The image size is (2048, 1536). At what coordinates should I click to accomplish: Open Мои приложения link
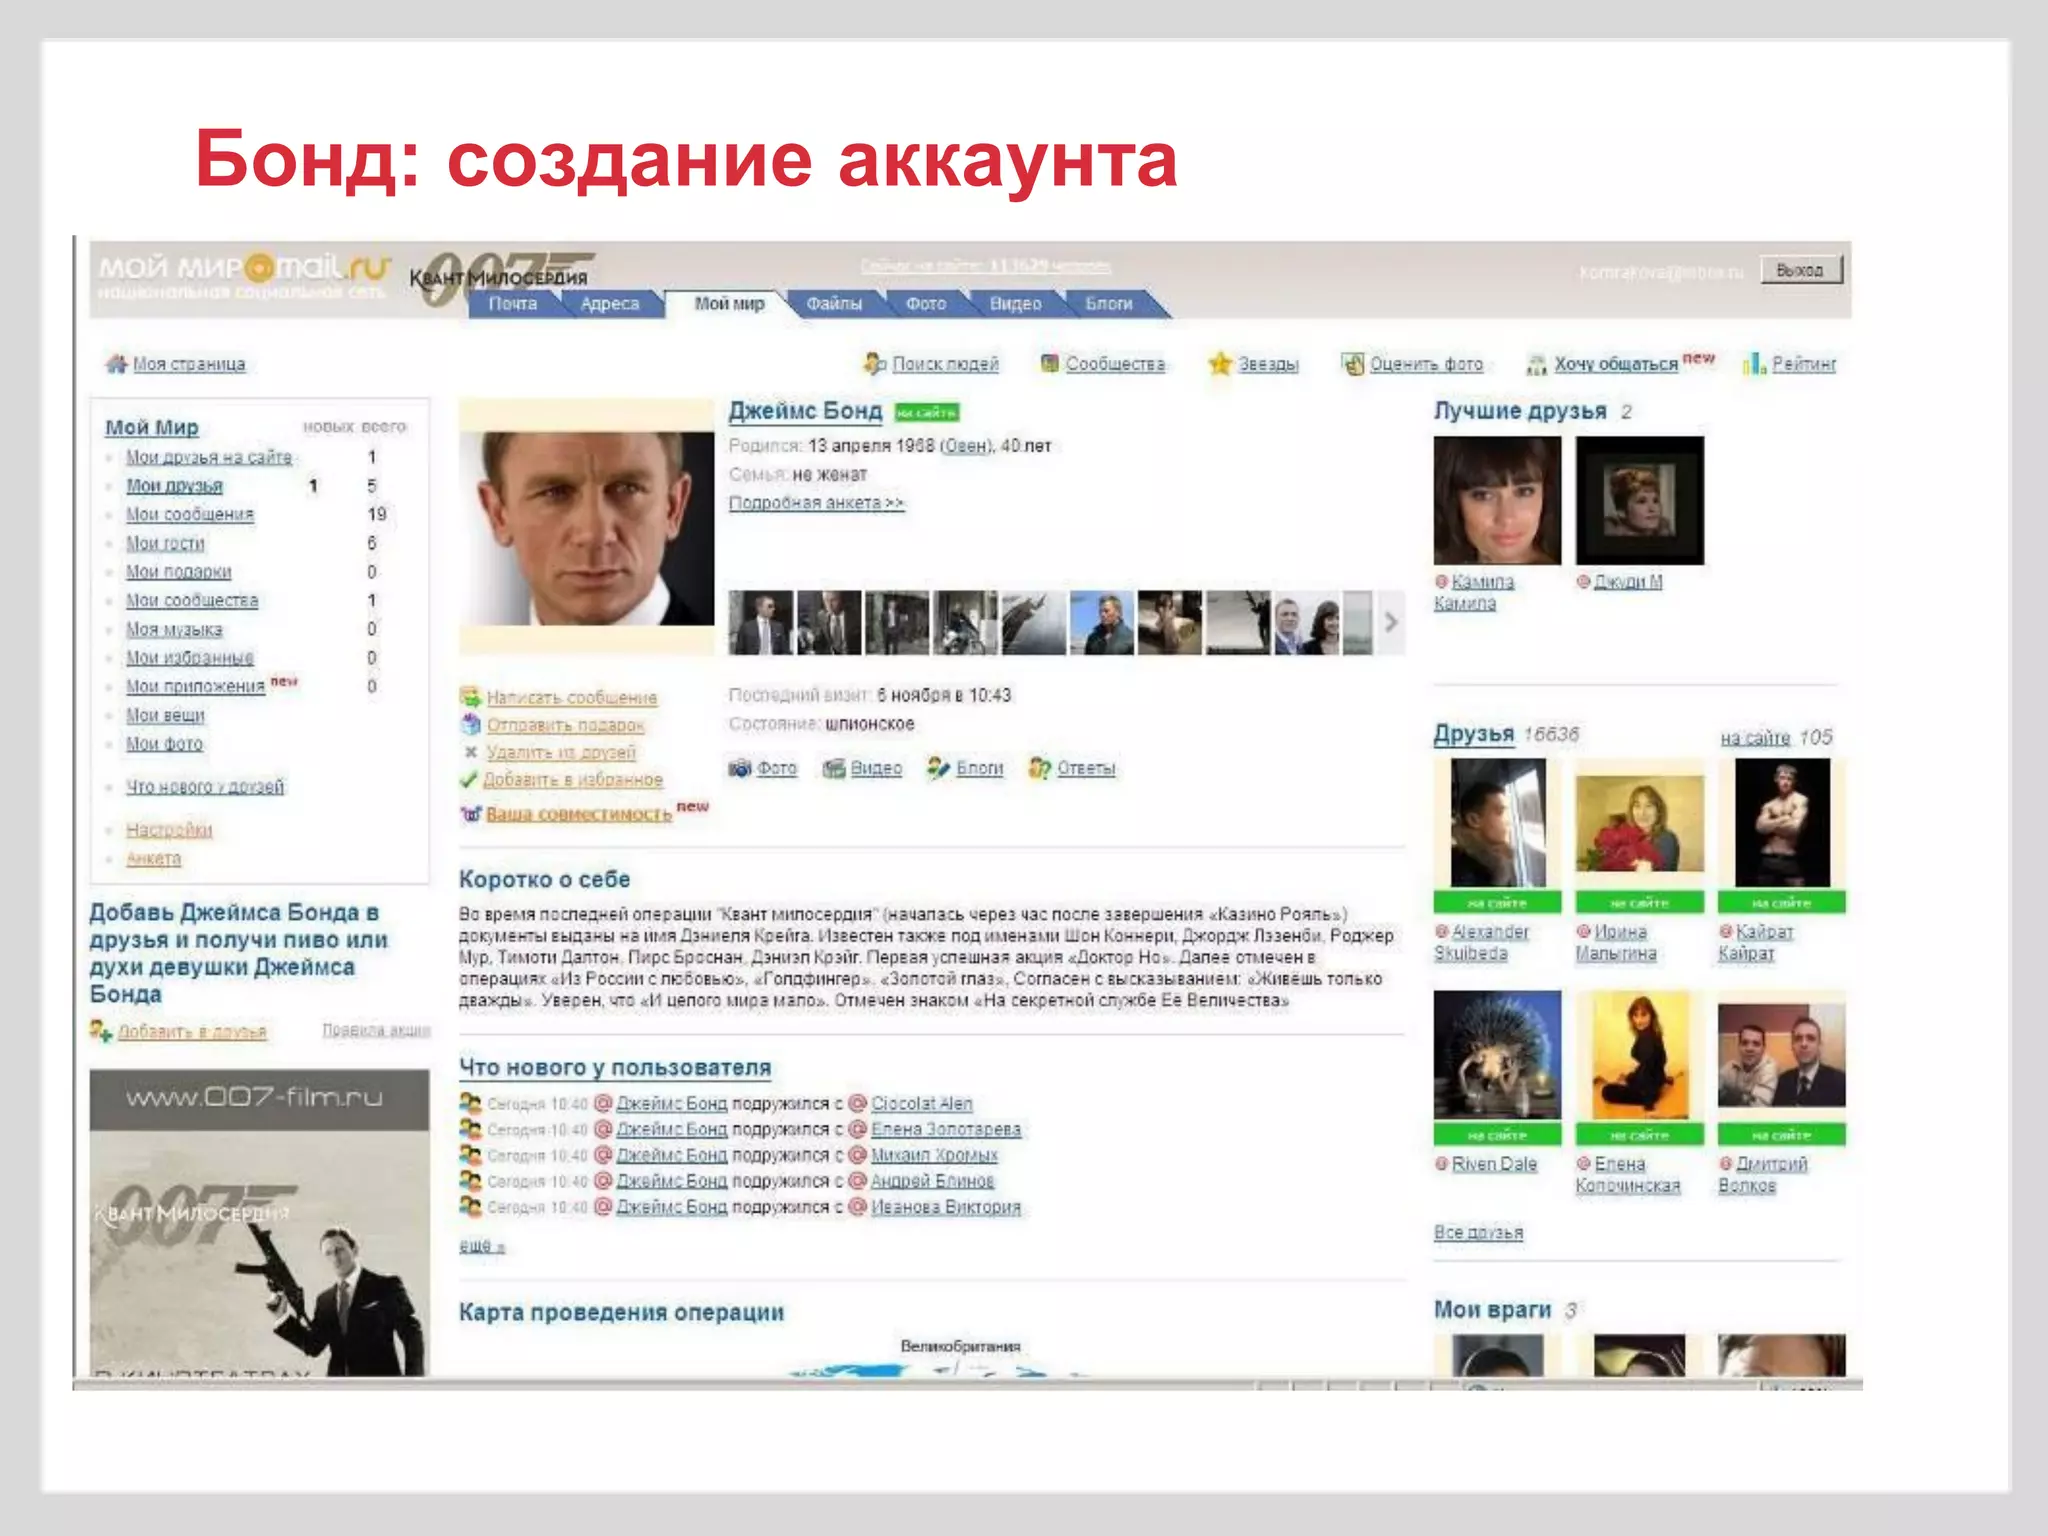pos(195,686)
